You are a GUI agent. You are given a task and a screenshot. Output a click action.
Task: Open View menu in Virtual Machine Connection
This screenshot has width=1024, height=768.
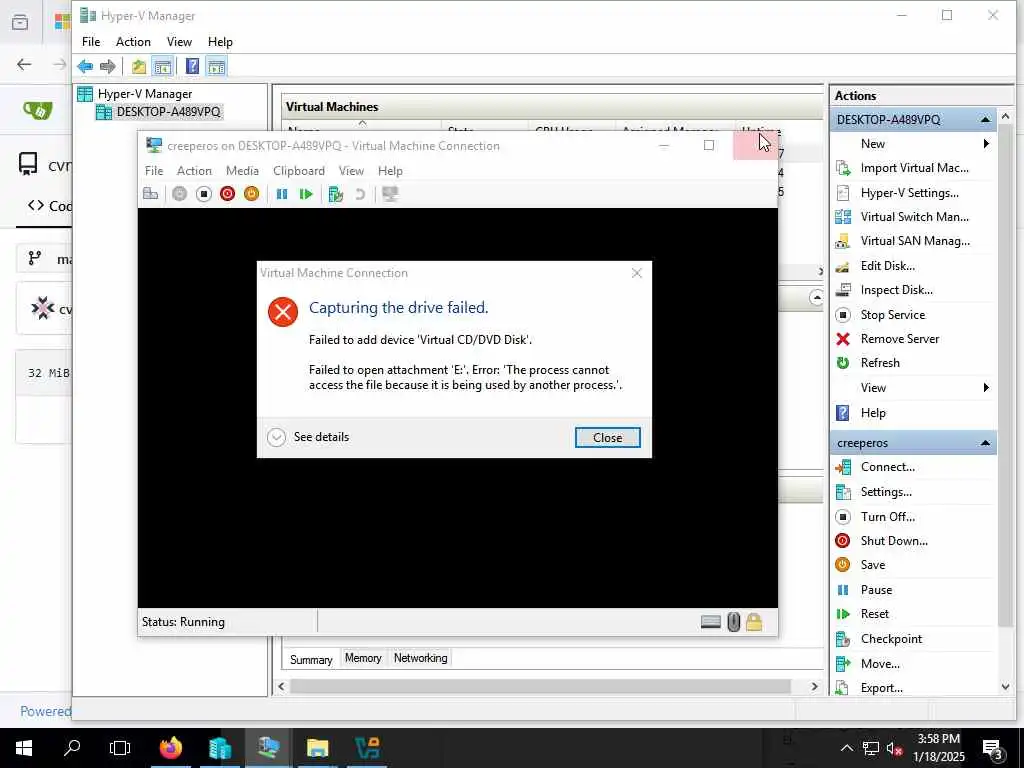click(351, 170)
